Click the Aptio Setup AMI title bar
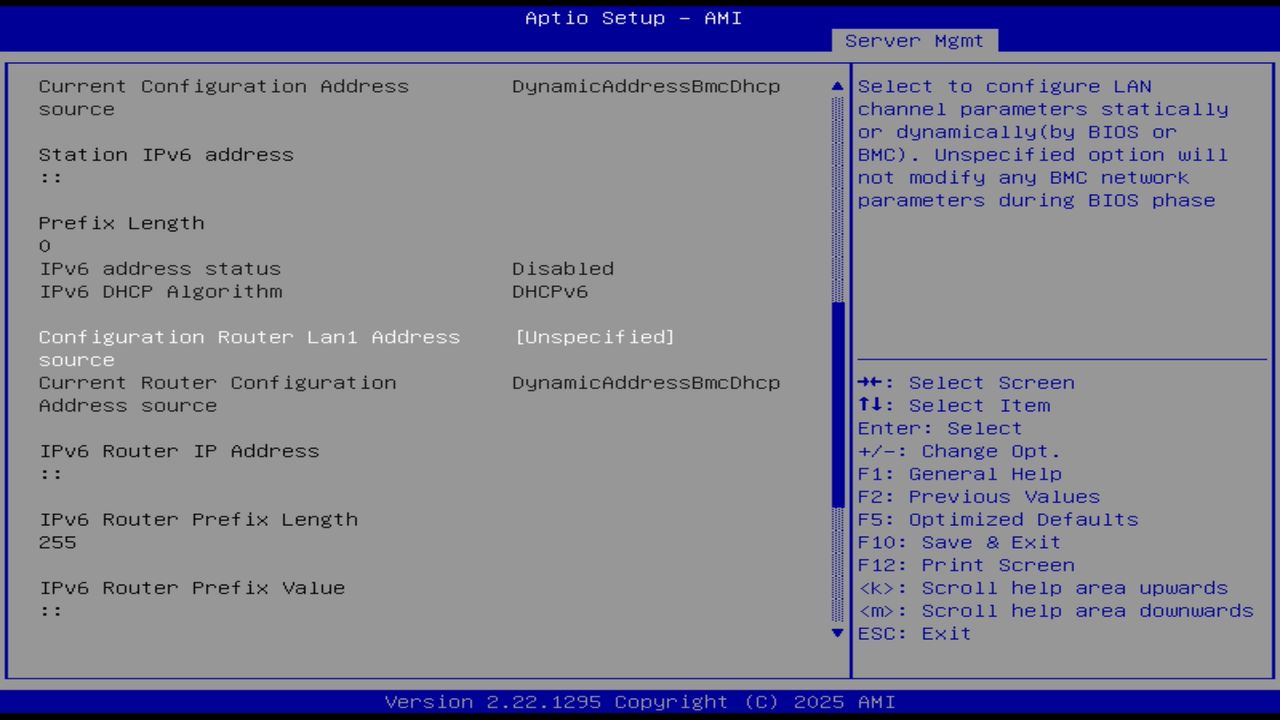Image resolution: width=1280 pixels, height=720 pixels. [632, 17]
